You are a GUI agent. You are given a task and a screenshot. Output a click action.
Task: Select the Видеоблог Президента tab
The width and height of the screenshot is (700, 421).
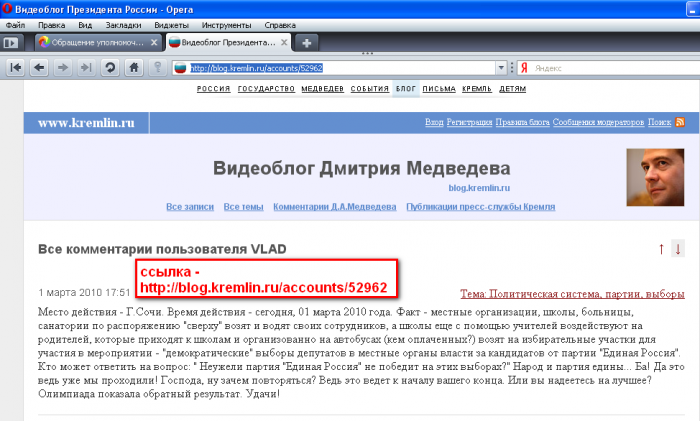(228, 42)
